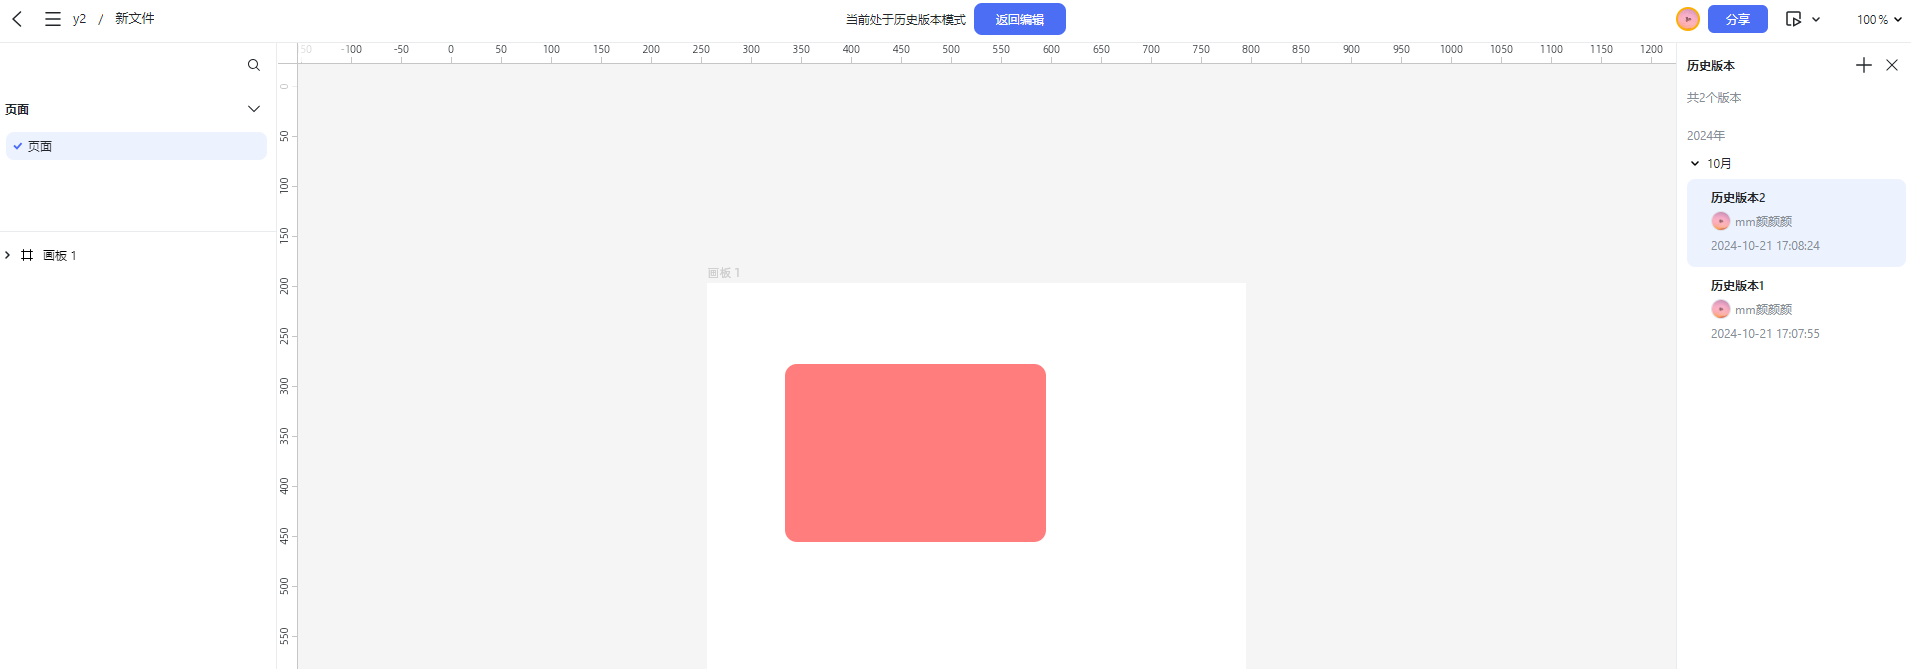Open the hamburger main menu
This screenshot has height=669, width=1911.
click(x=53, y=19)
